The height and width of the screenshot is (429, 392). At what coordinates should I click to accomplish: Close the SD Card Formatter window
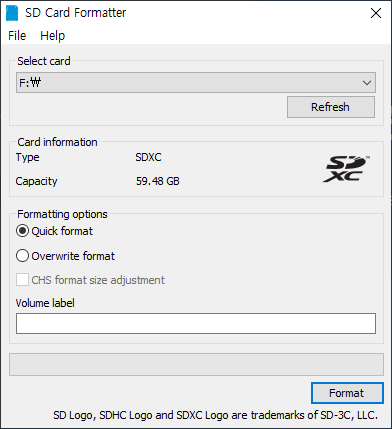click(376, 13)
